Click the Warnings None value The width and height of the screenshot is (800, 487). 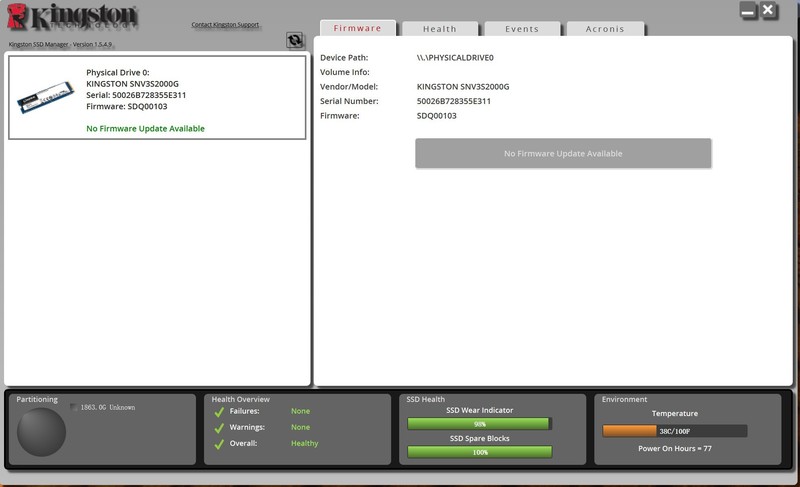click(x=301, y=427)
